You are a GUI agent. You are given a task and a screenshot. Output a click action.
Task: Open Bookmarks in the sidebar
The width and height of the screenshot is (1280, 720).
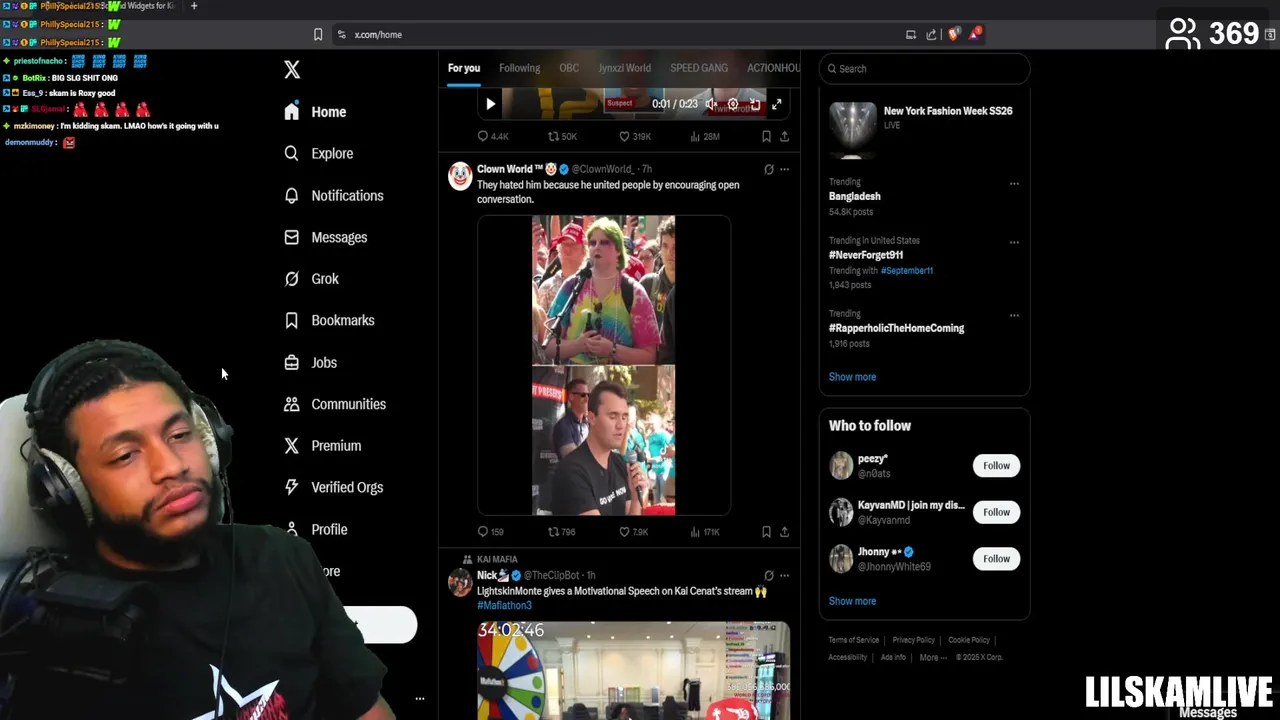329,320
